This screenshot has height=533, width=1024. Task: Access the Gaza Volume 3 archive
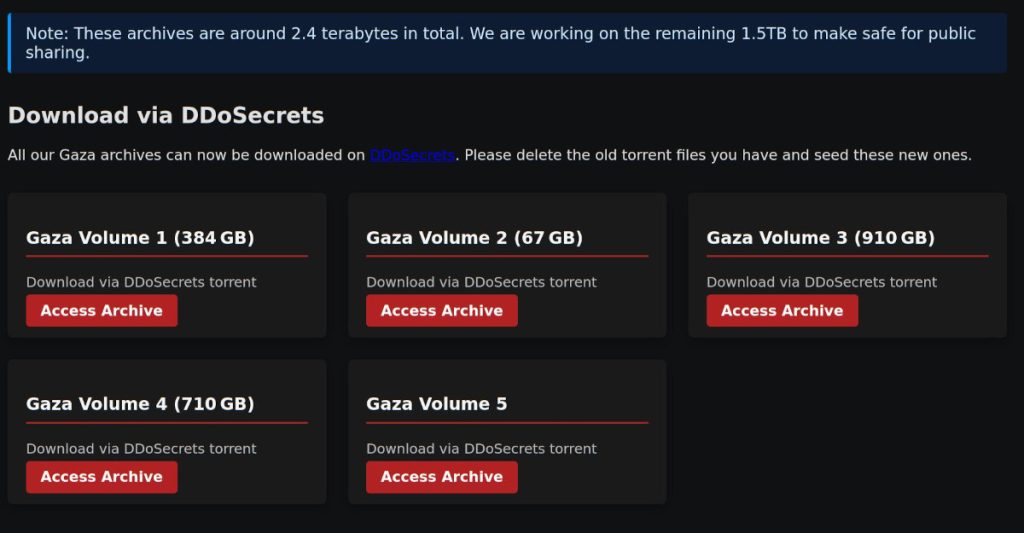782,311
